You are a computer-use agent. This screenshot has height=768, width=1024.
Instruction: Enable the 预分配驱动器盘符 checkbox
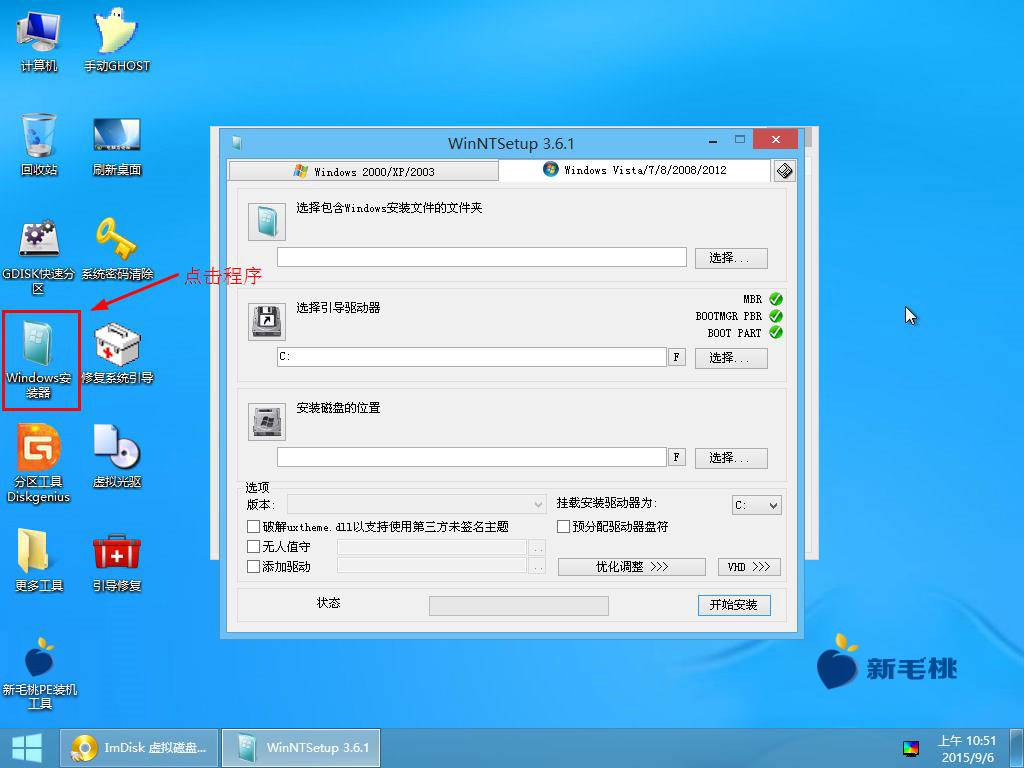(563, 526)
